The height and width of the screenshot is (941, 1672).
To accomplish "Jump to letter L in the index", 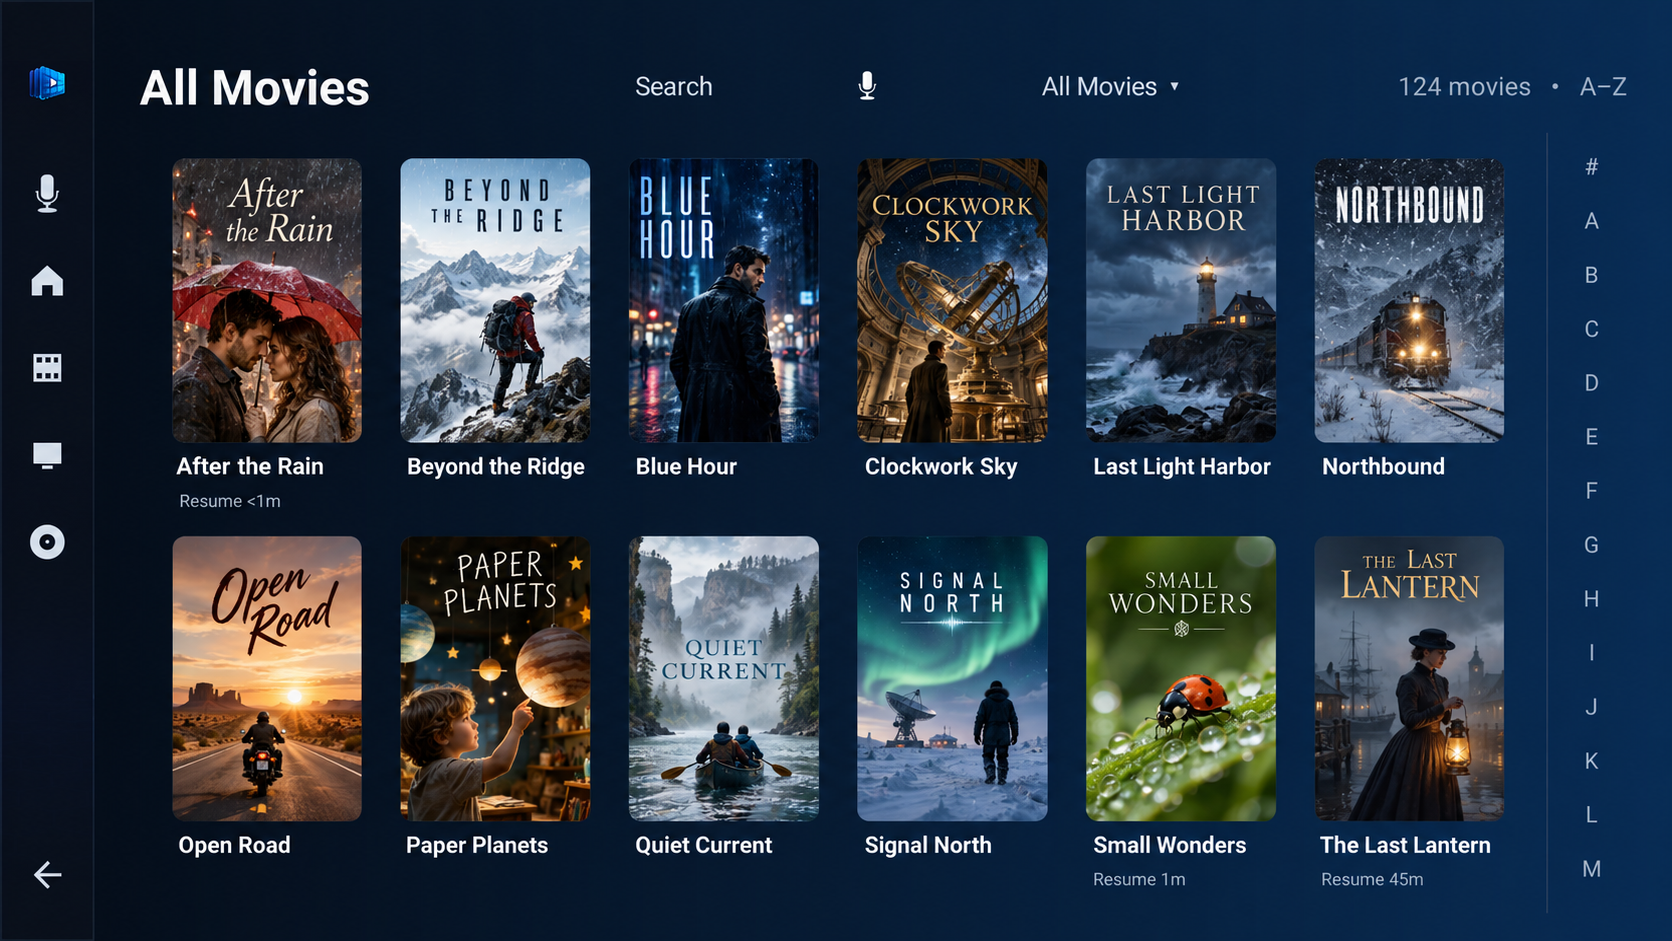I will (x=1591, y=815).
